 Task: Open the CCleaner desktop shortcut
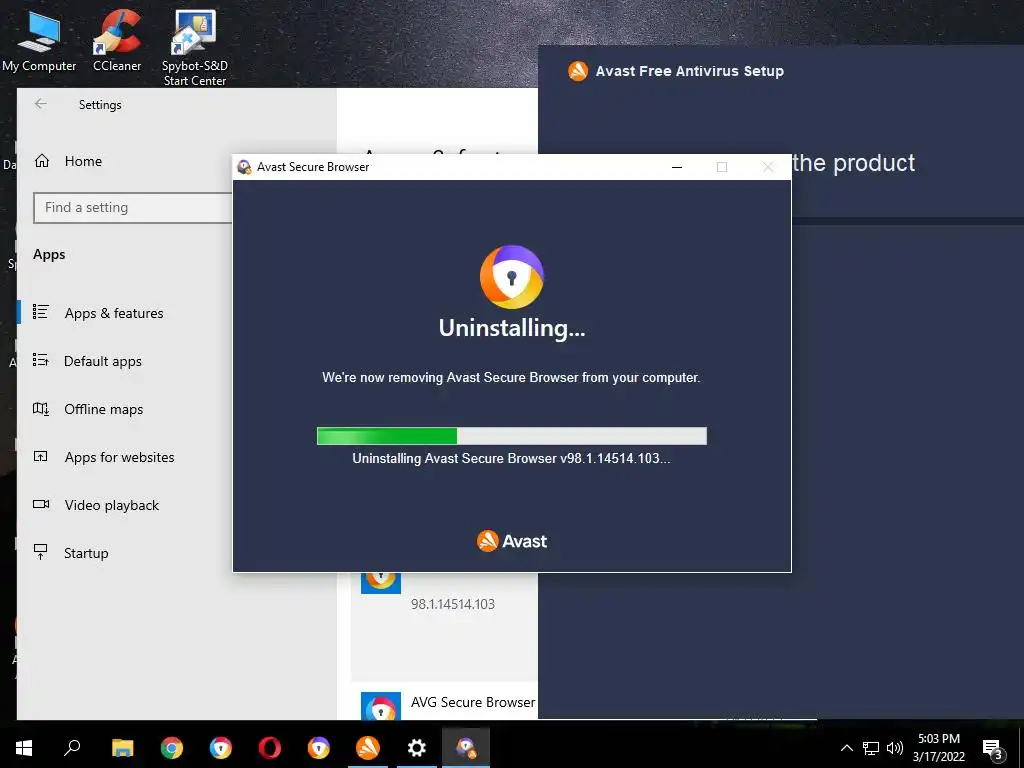tap(117, 39)
